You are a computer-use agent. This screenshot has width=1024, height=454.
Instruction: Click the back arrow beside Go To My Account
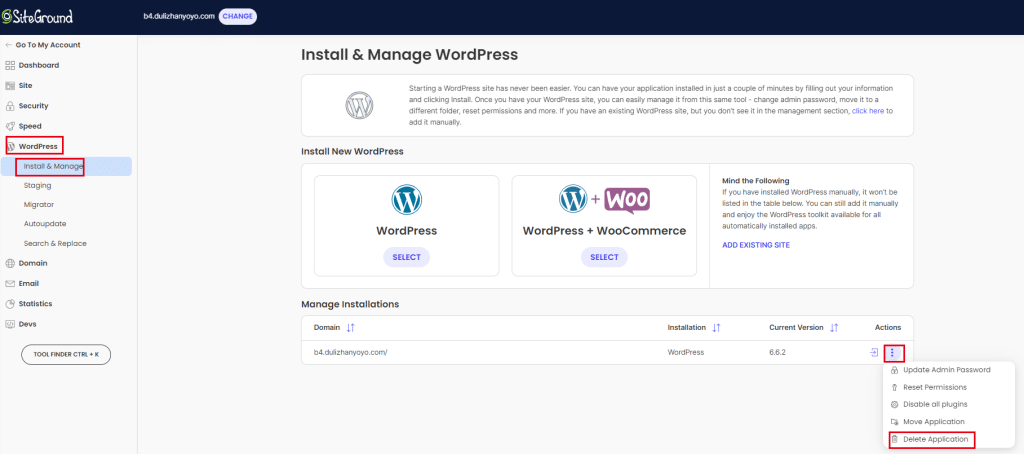click(x=8, y=45)
